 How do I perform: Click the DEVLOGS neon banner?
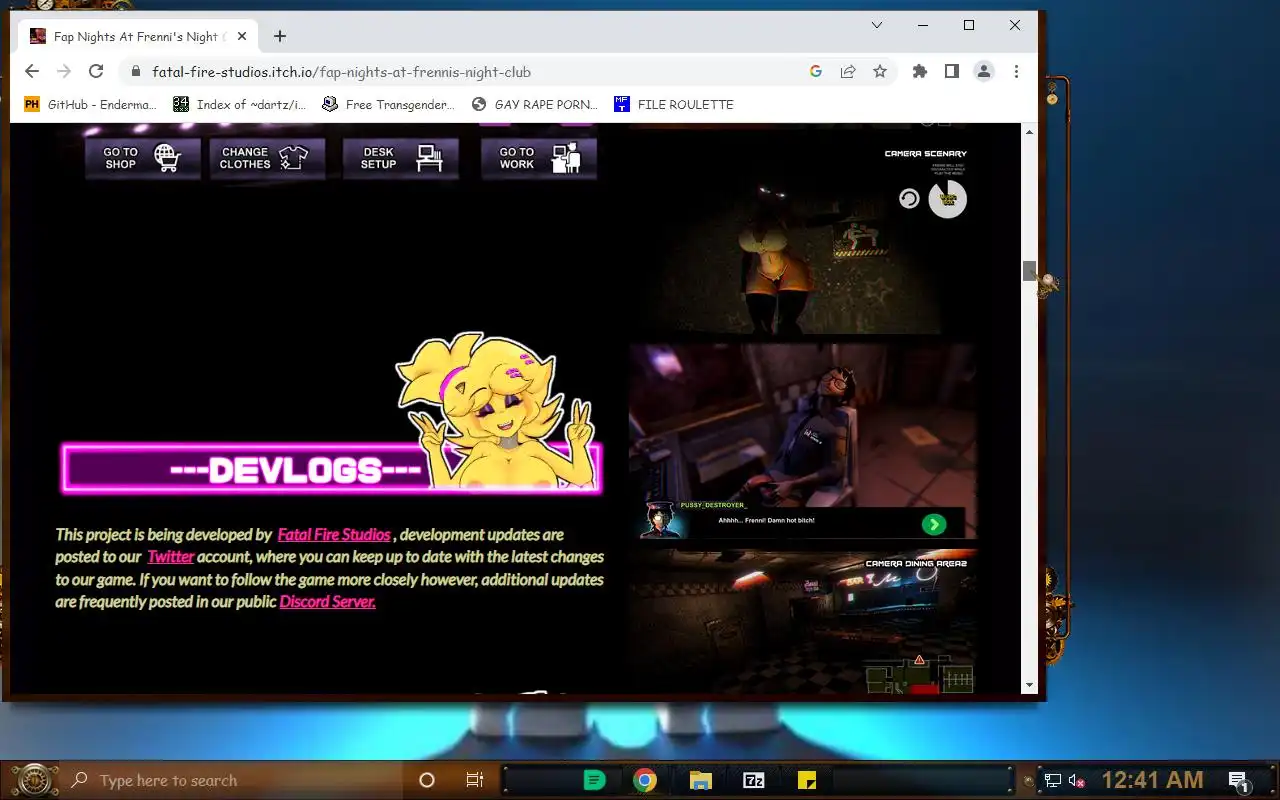click(332, 469)
